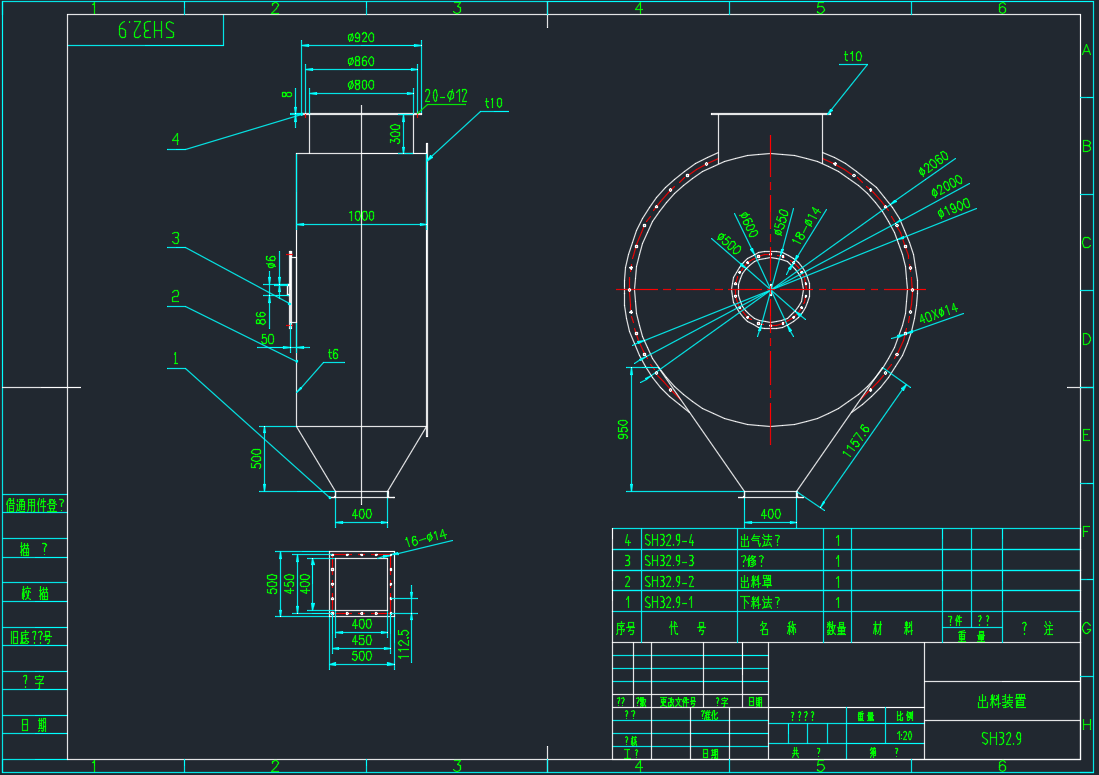Select the ø2060 diameter callout
1099x775 pixels.
pos(934,163)
